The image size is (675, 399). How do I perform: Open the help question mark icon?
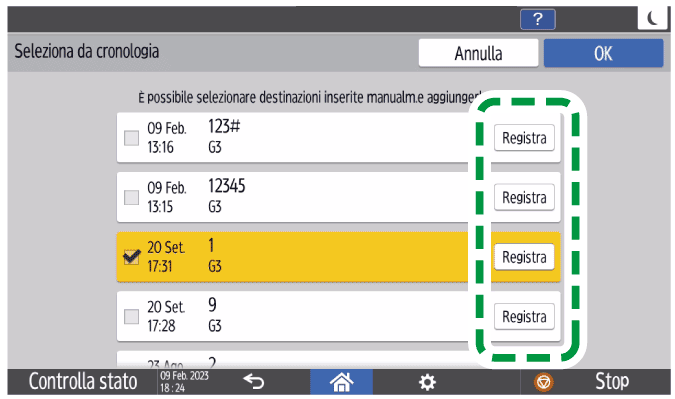(537, 19)
